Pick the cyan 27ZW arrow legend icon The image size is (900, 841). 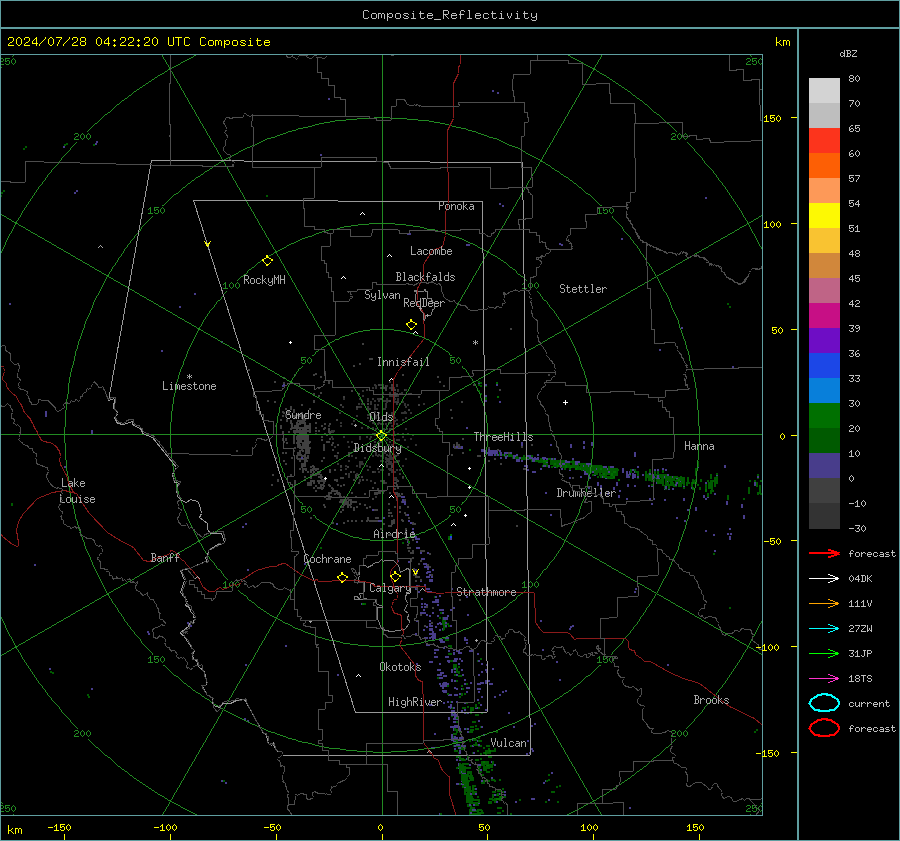824,629
